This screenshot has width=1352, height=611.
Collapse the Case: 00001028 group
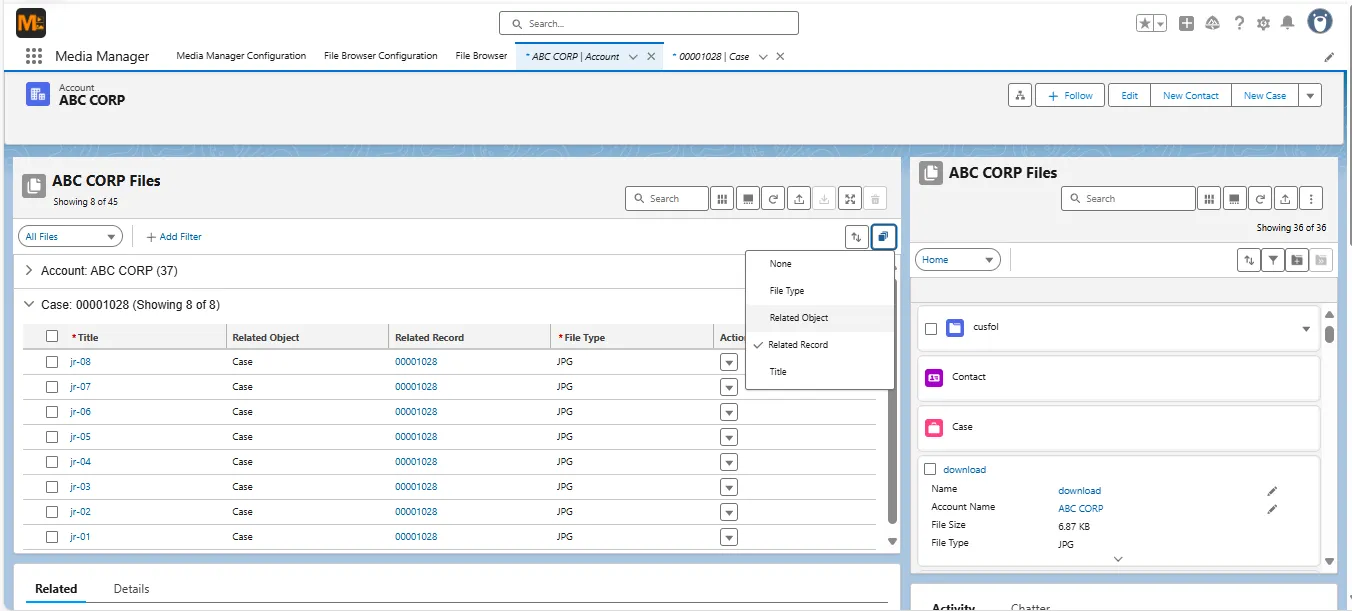29,305
